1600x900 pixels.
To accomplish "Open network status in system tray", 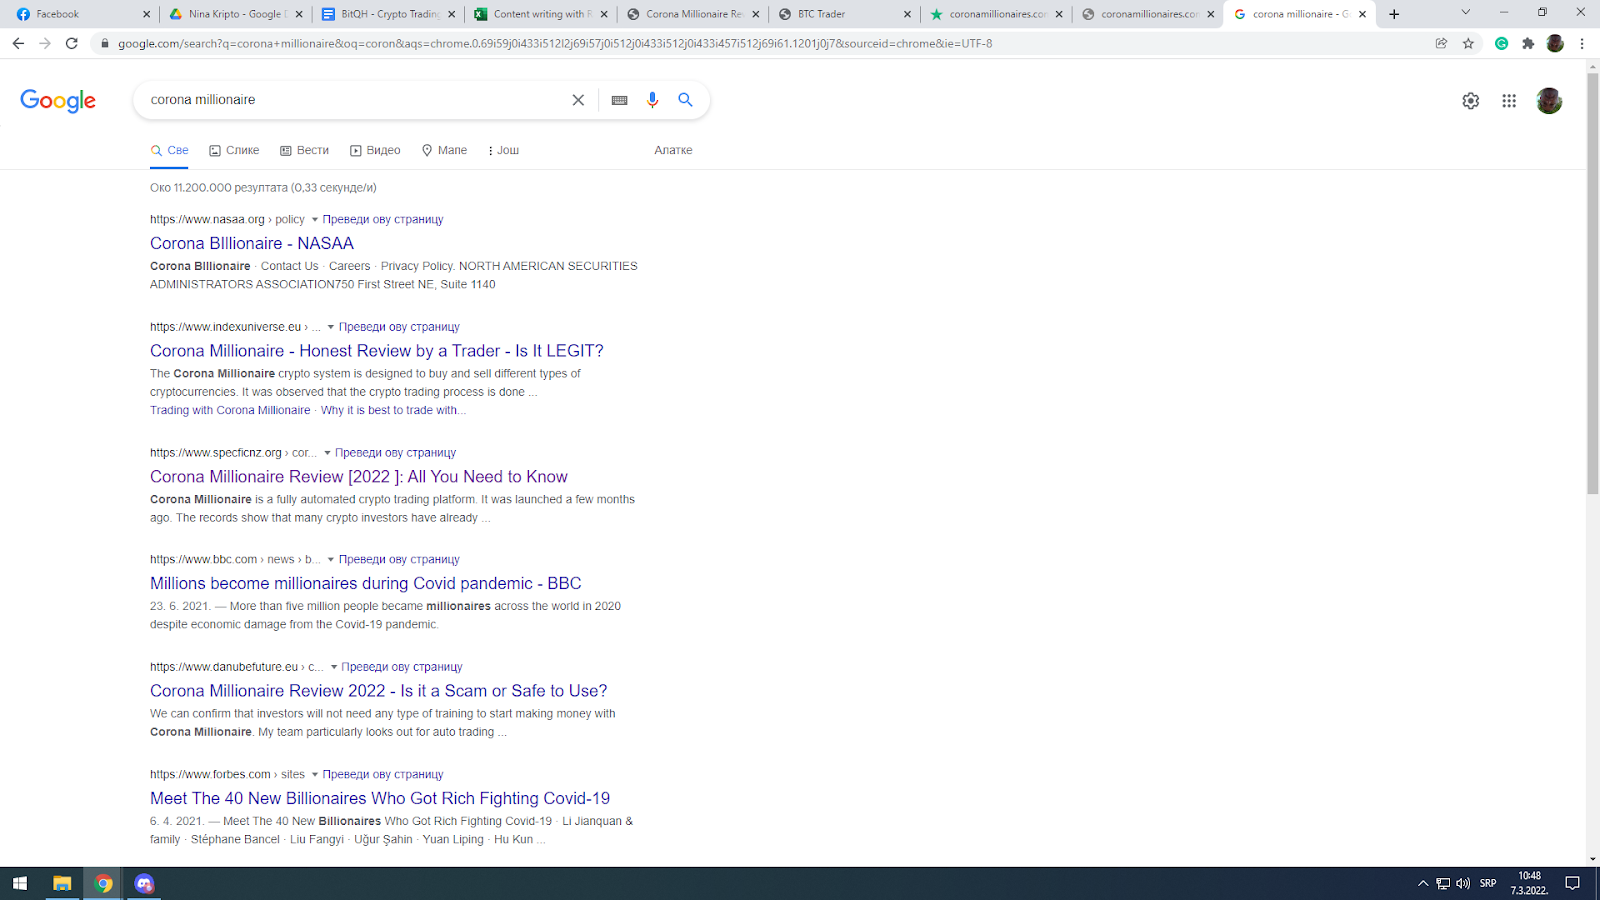I will [x=1443, y=883].
